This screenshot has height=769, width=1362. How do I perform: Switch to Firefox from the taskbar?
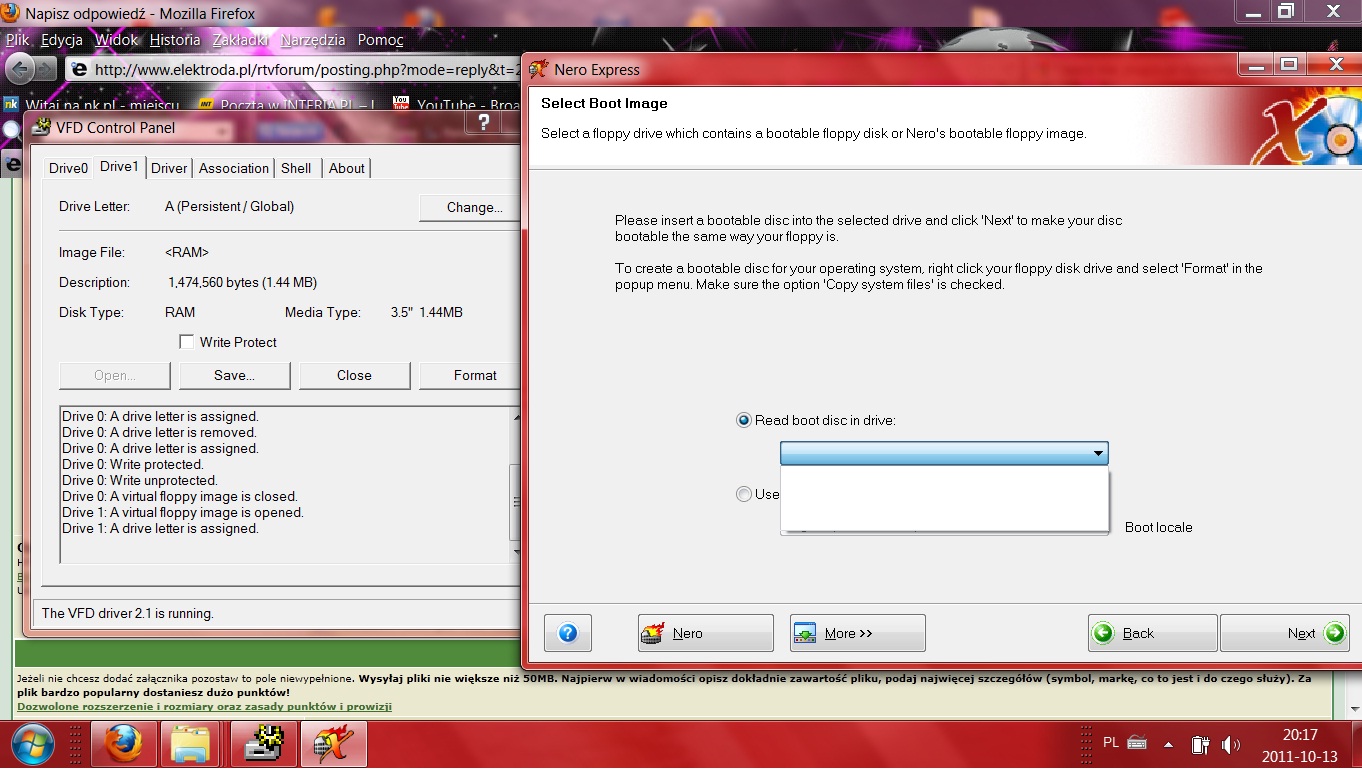(123, 744)
